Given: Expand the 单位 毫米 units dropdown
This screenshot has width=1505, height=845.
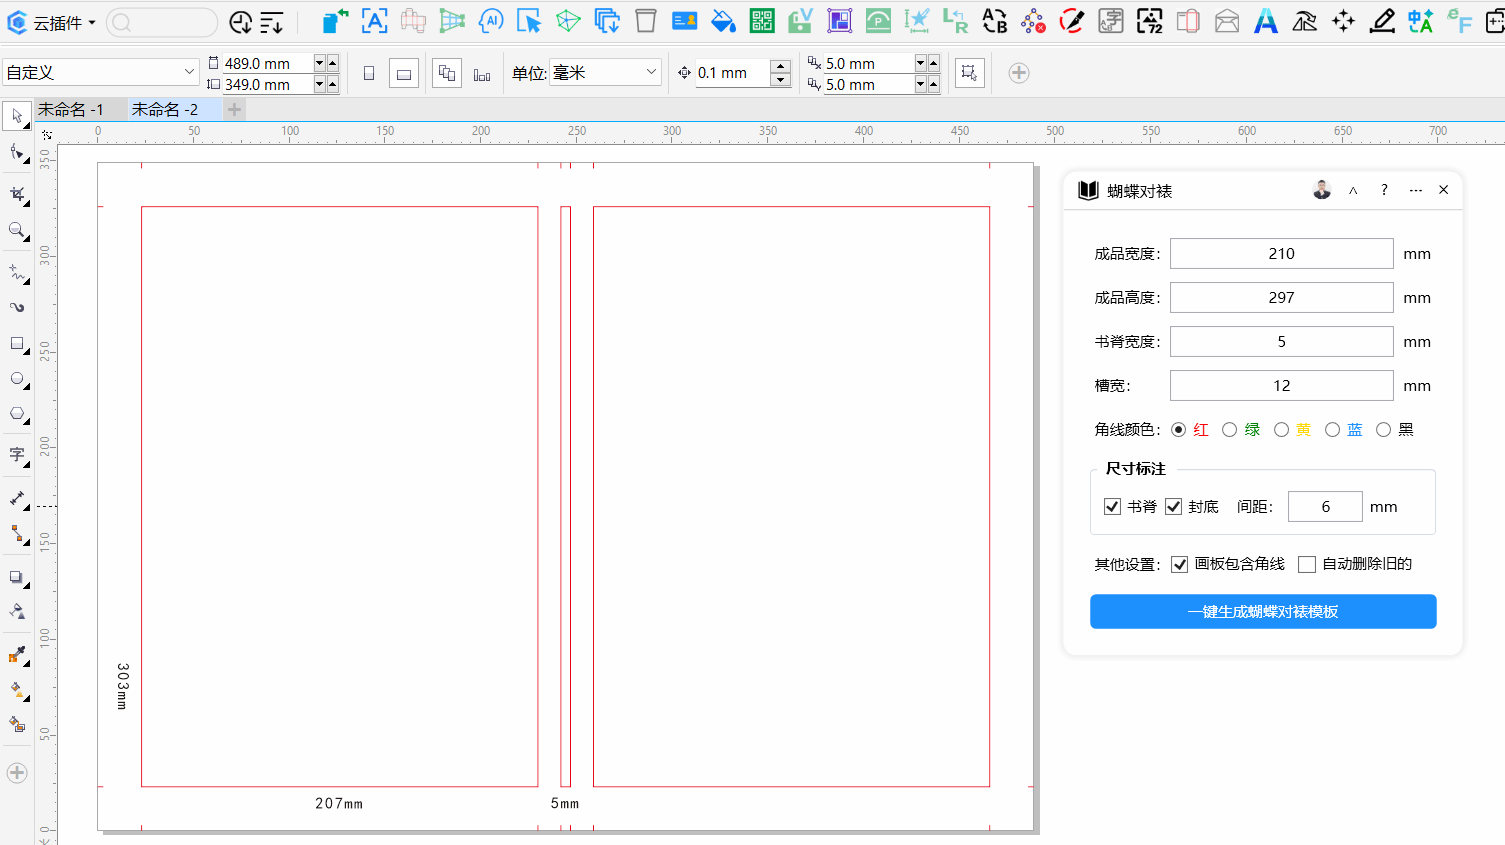Looking at the screenshot, I should pyautogui.click(x=604, y=72).
